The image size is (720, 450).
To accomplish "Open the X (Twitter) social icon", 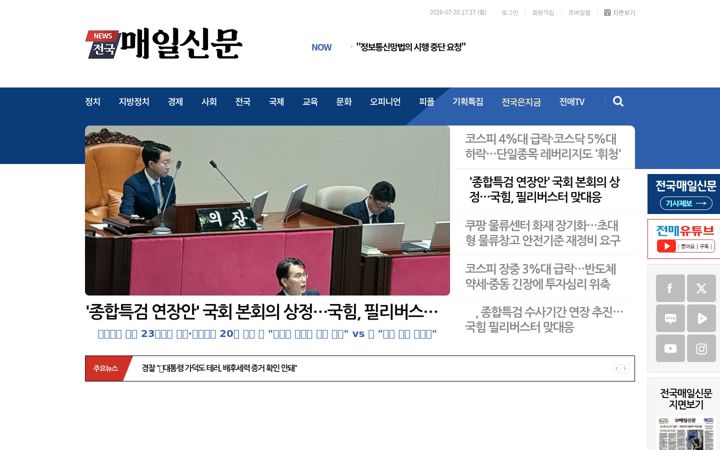I will click(x=701, y=288).
